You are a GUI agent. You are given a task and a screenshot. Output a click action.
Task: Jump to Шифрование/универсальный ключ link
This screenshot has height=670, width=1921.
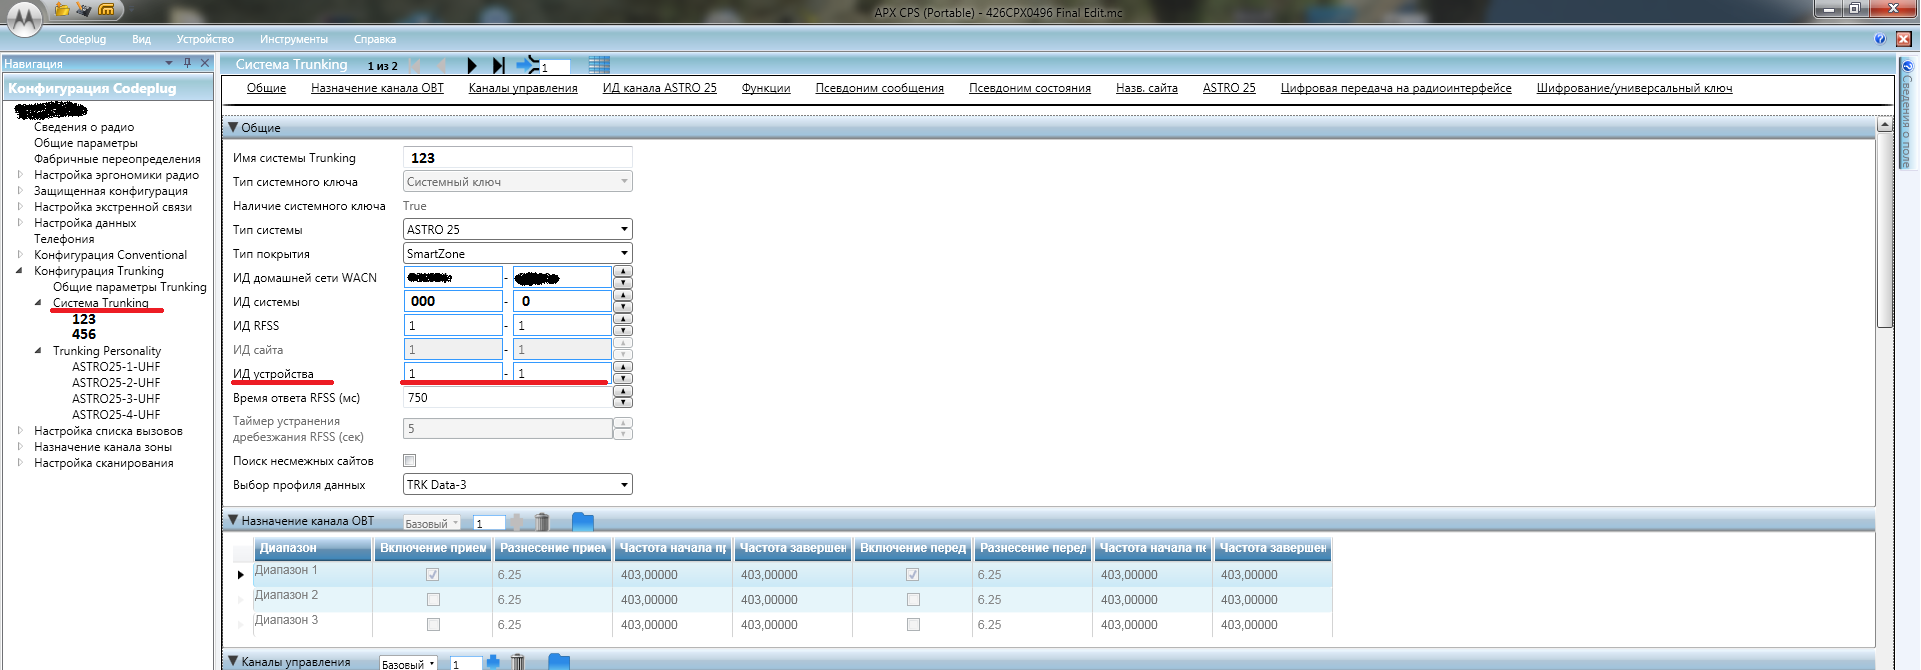tap(1634, 88)
